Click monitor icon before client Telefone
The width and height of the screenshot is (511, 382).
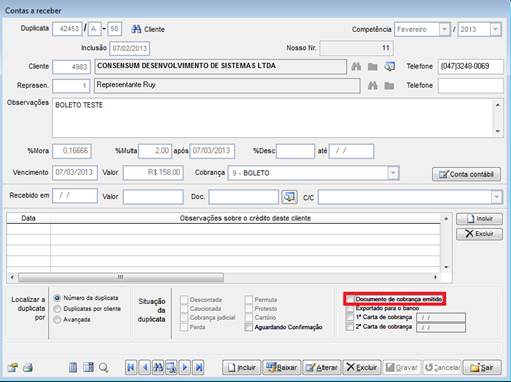(389, 66)
